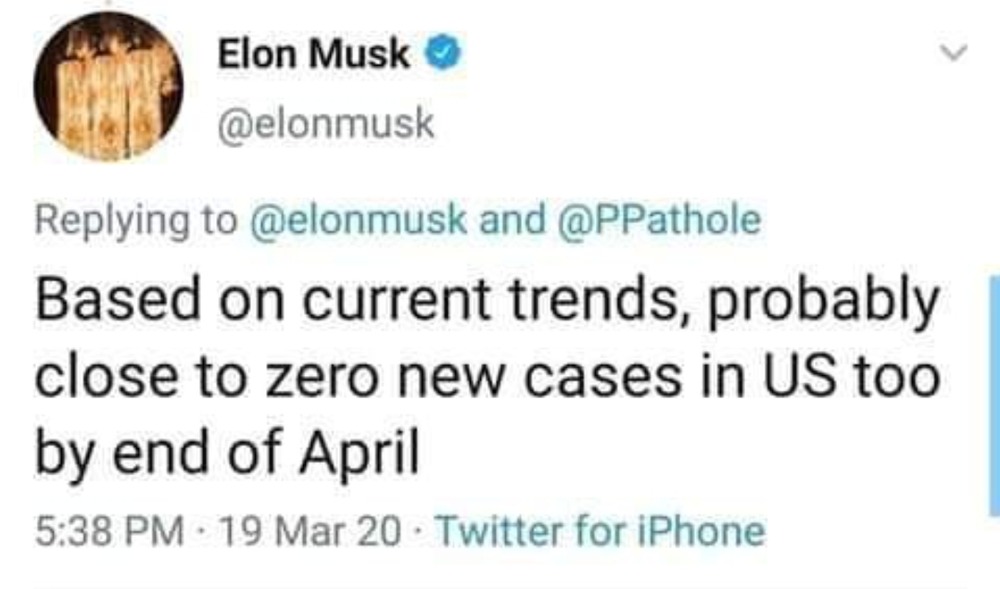This screenshot has width=1000, height=589.
Task: Click the word "and" between the mentions
Action: (506, 221)
